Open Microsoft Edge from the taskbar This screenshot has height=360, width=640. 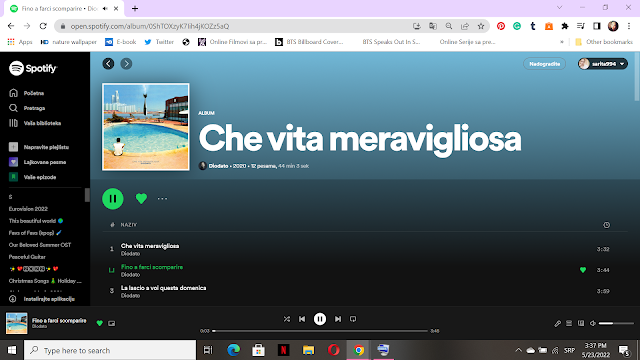tap(233, 350)
